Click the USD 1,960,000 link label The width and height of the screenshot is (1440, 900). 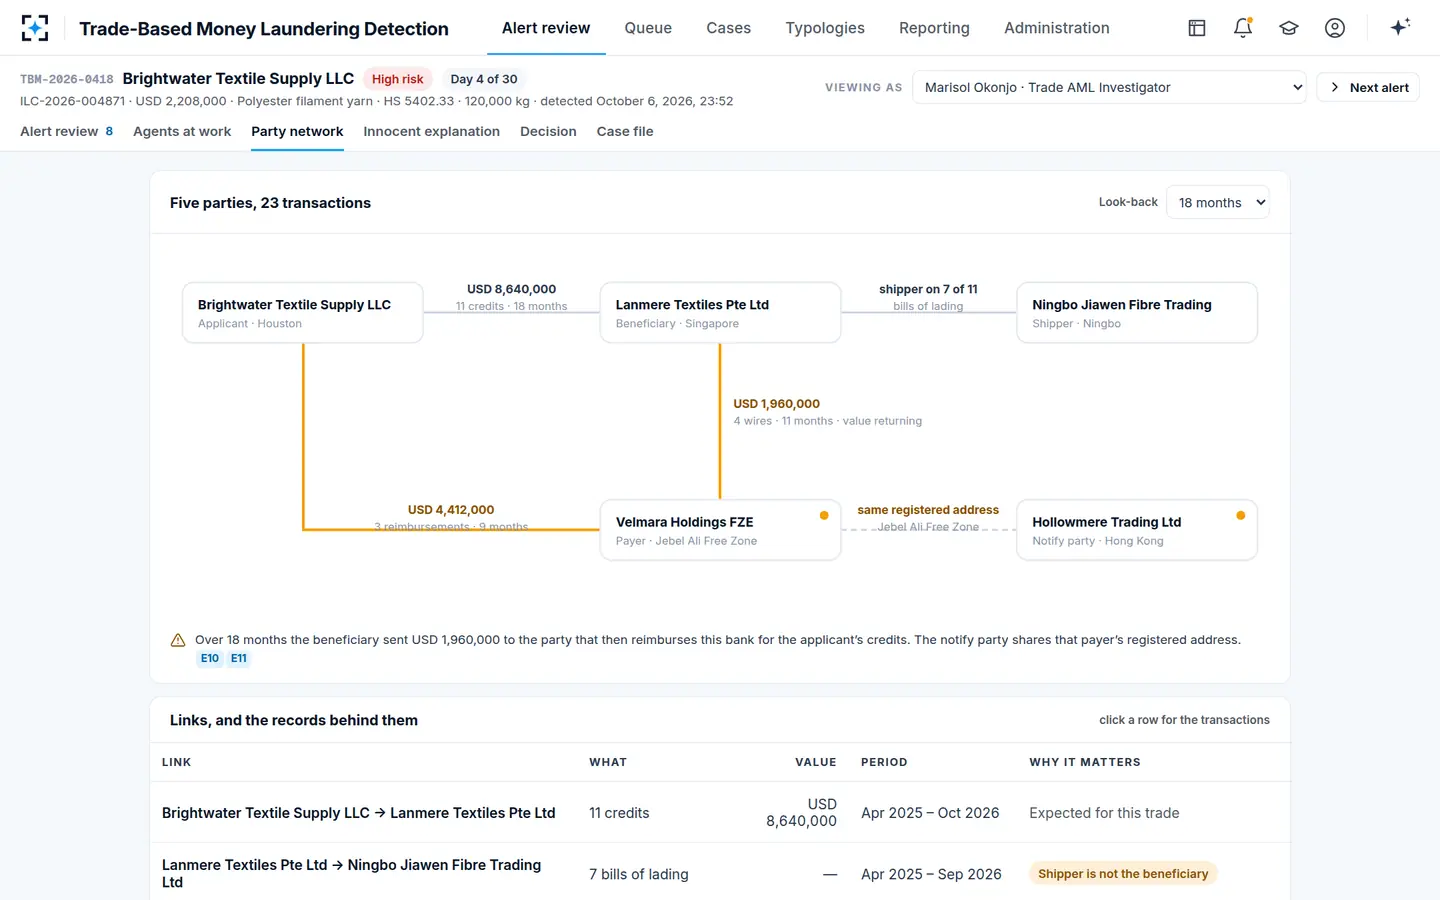point(776,404)
